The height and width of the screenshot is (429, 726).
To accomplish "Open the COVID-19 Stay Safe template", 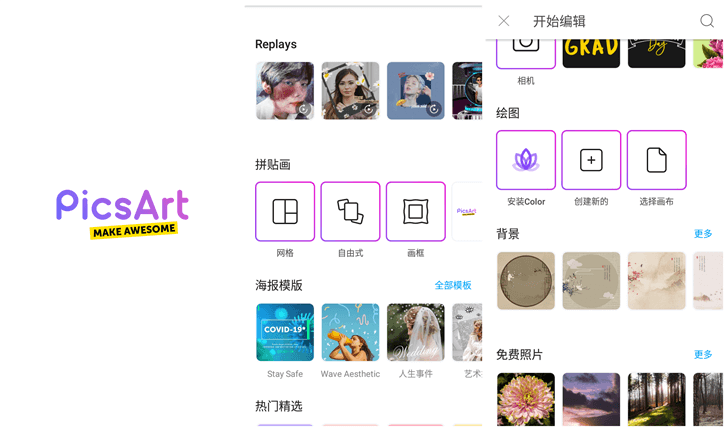I will (285, 332).
